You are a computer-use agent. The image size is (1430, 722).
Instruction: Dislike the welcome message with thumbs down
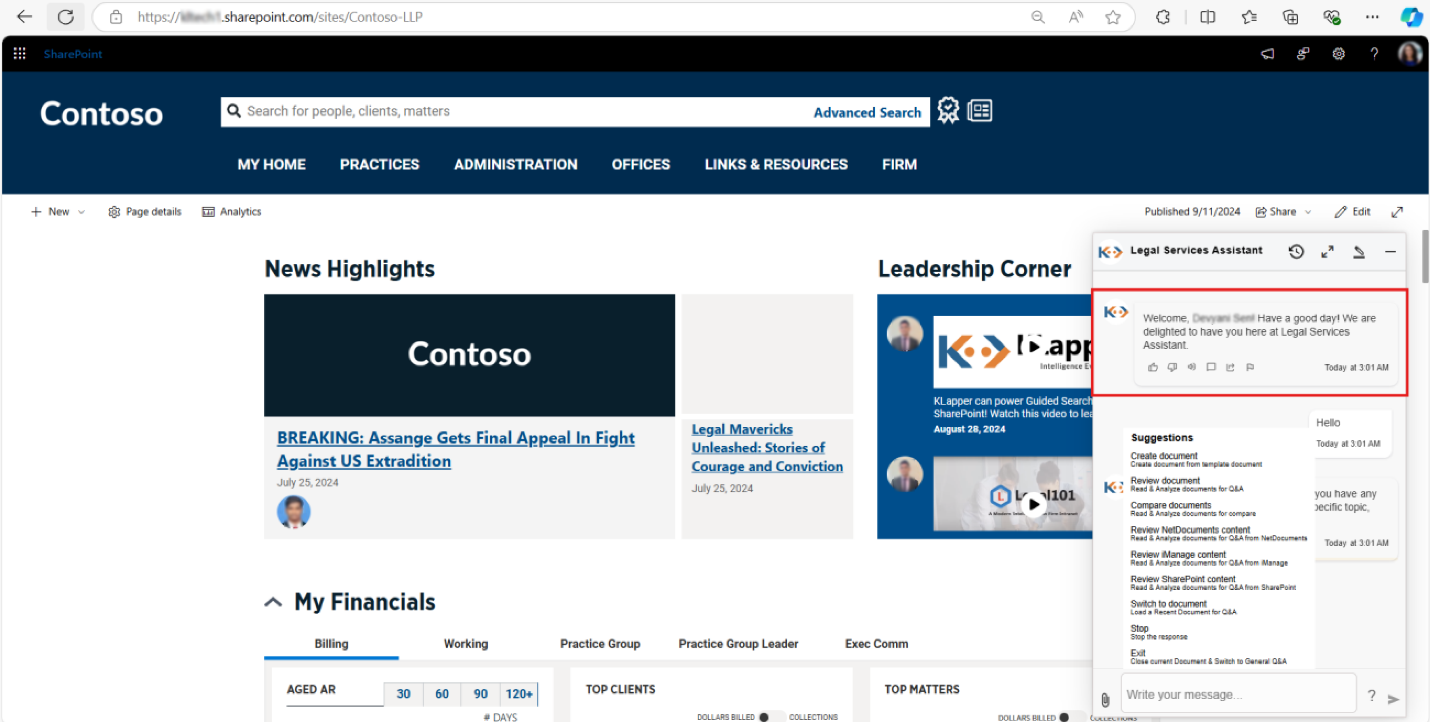tap(1172, 367)
